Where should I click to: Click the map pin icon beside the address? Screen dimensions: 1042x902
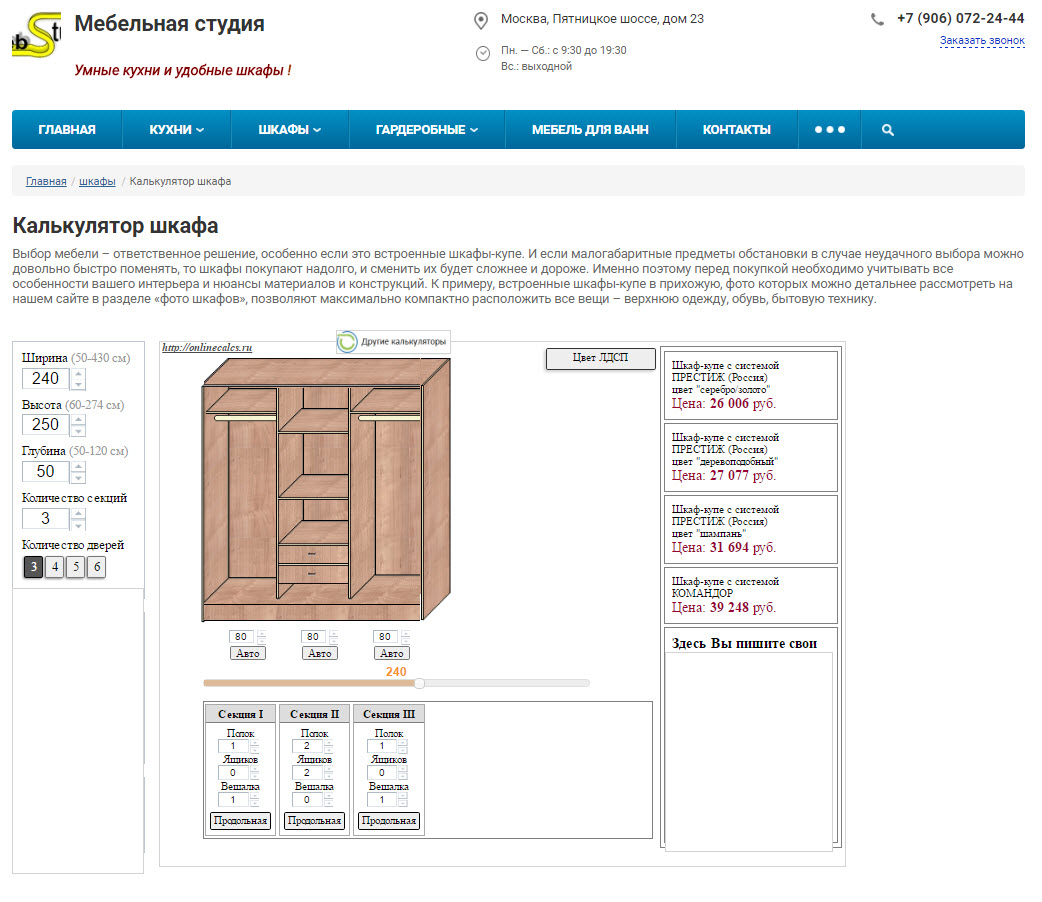(481, 21)
